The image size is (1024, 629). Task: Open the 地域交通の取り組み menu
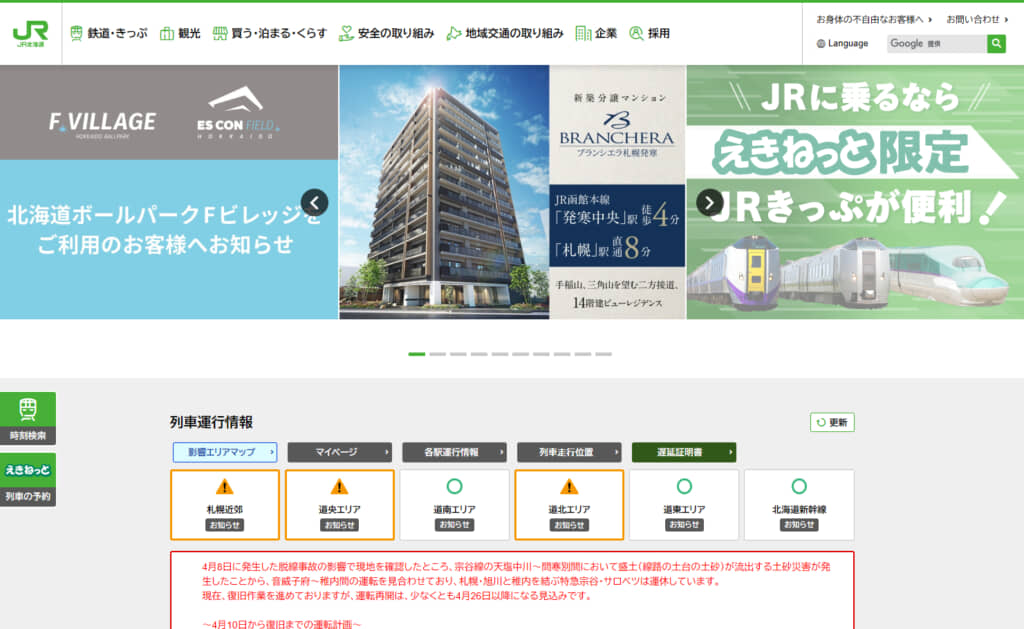pos(504,33)
